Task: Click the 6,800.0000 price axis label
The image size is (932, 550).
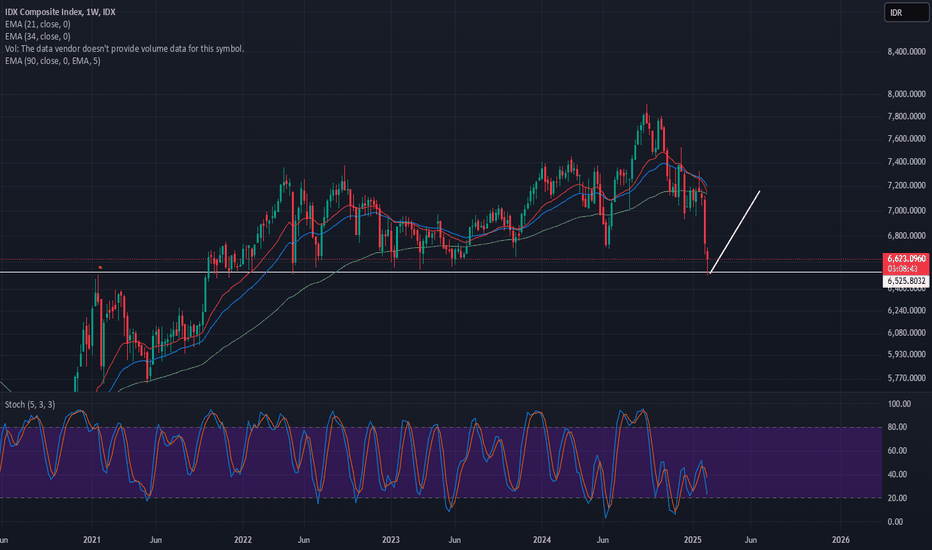Action: click(x=906, y=236)
